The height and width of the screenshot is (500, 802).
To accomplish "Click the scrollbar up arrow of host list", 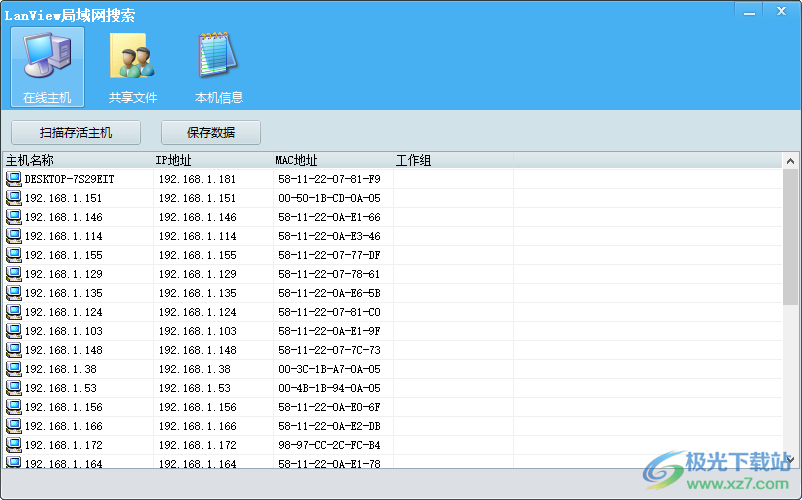I will (x=790, y=161).
